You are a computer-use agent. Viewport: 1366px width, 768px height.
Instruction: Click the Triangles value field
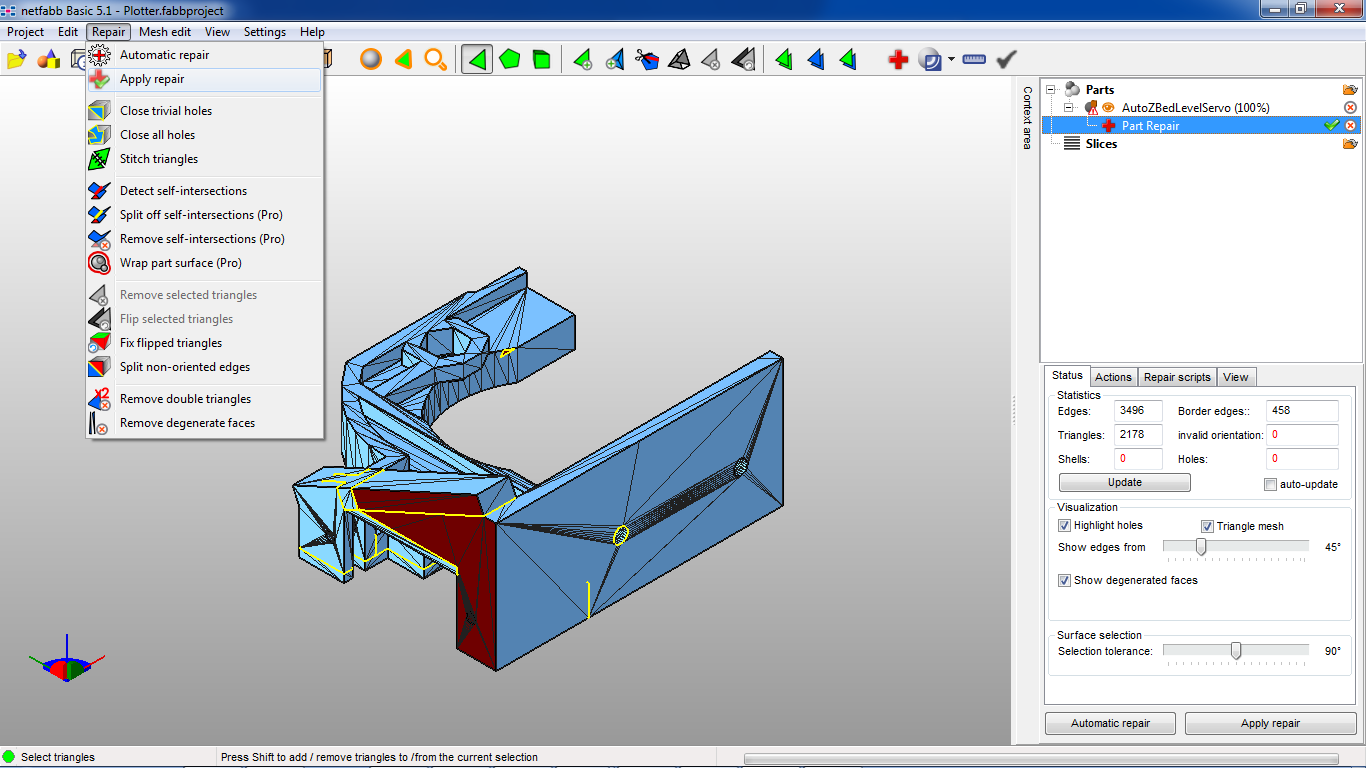pyautogui.click(x=1139, y=435)
